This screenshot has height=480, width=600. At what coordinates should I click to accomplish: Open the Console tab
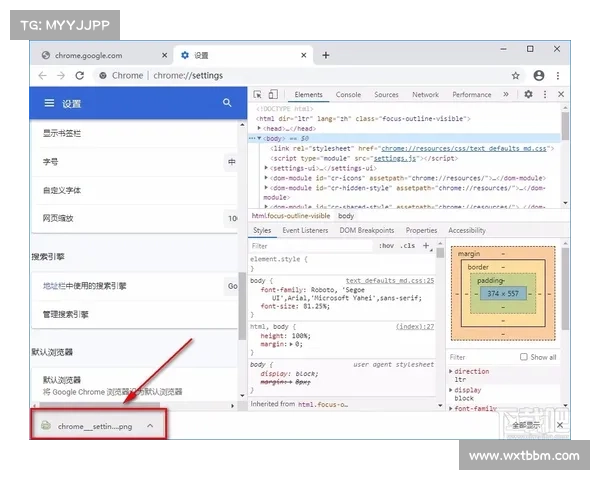[x=348, y=95]
